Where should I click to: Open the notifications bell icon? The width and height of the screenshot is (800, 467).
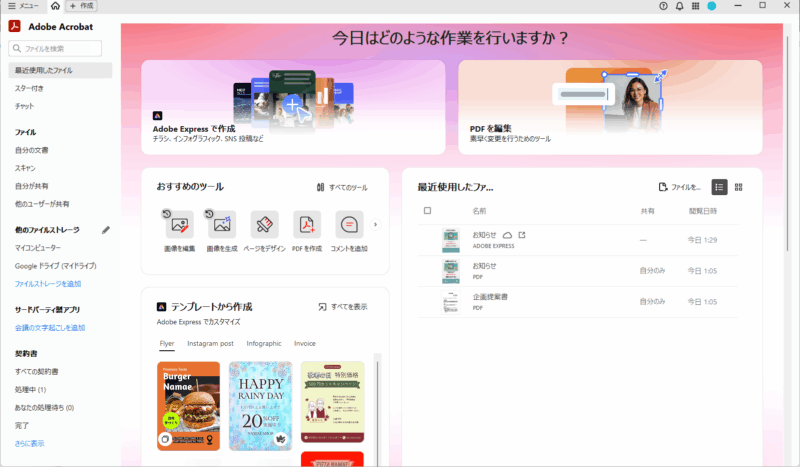(680, 6)
